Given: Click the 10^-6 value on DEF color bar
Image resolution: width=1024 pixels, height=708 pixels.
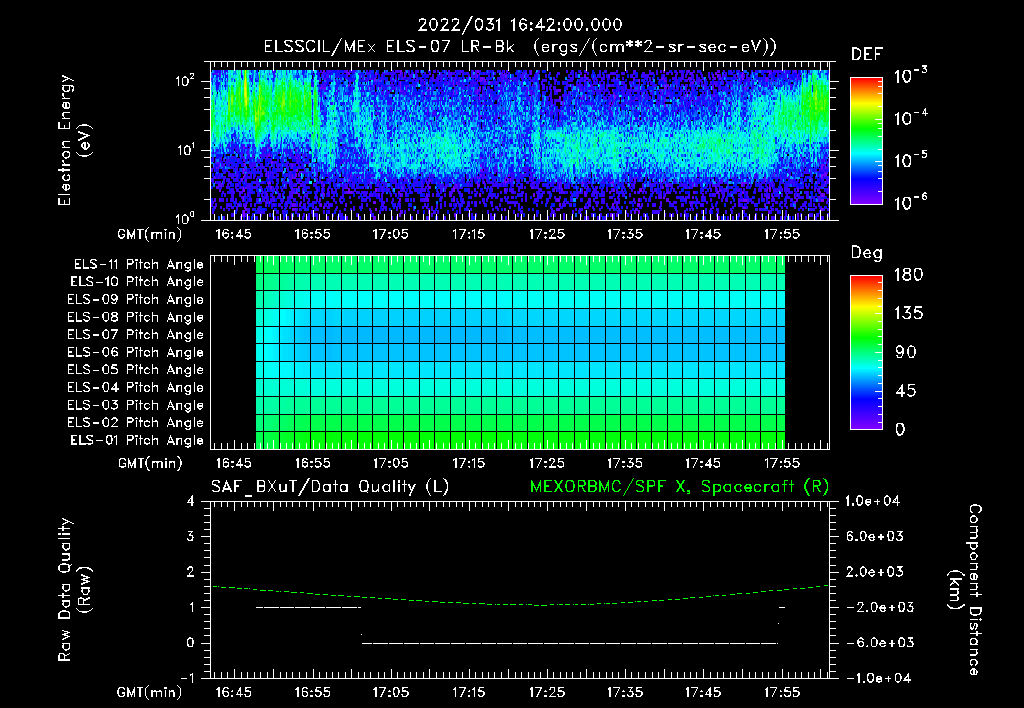Looking at the screenshot, I should coord(911,202).
